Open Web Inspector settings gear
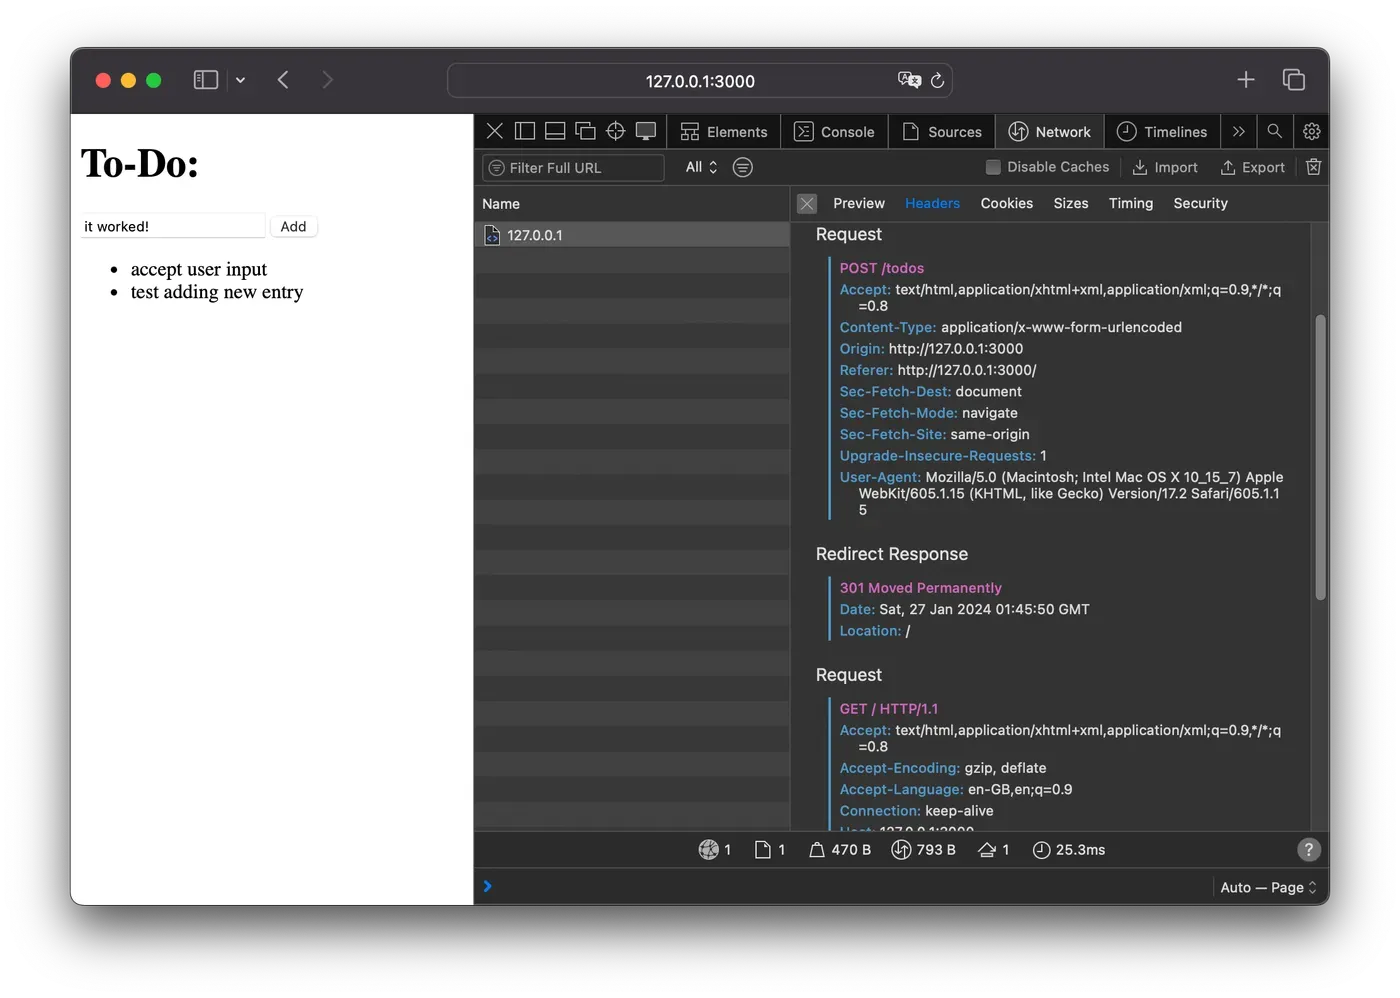 [x=1312, y=131]
